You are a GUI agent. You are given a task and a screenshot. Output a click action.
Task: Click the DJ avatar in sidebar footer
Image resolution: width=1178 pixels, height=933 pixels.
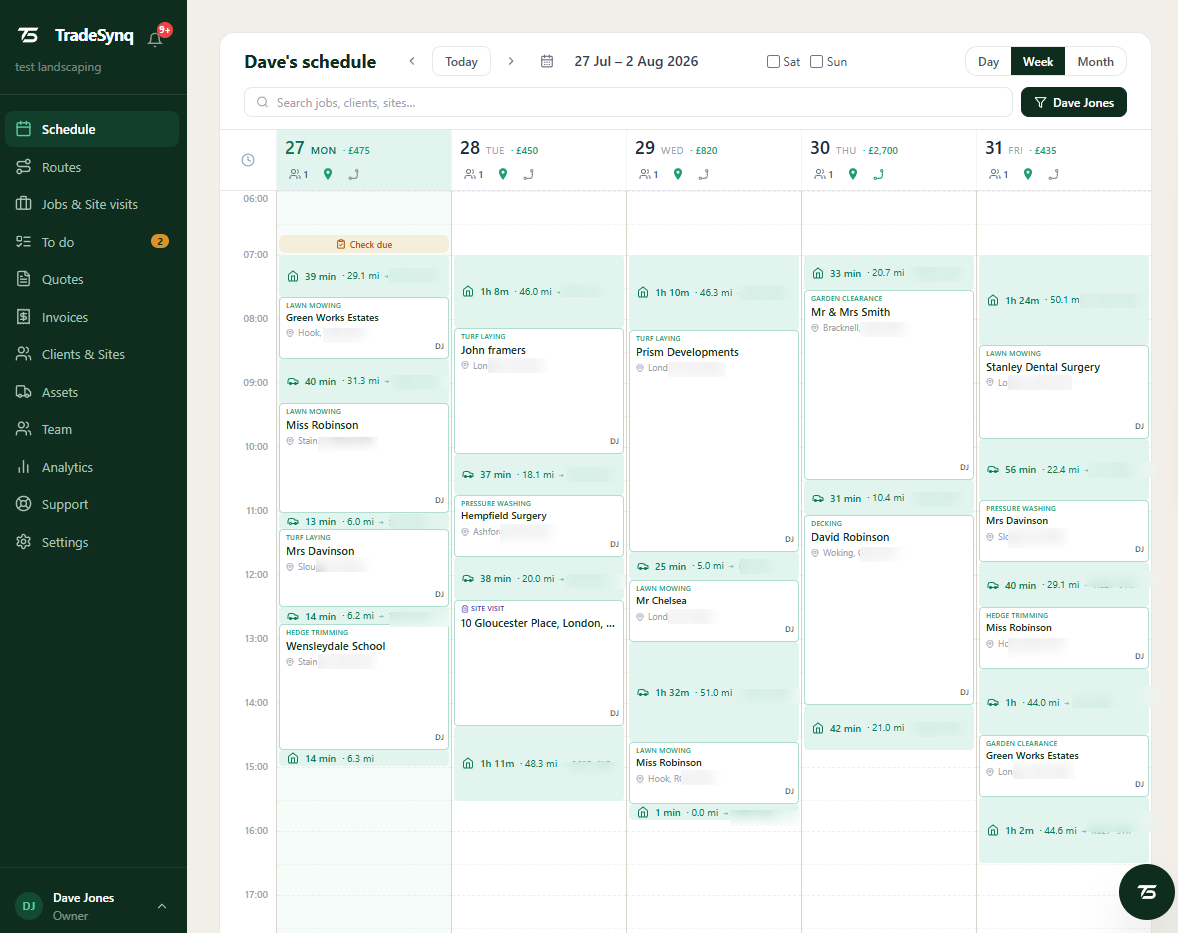point(29,906)
